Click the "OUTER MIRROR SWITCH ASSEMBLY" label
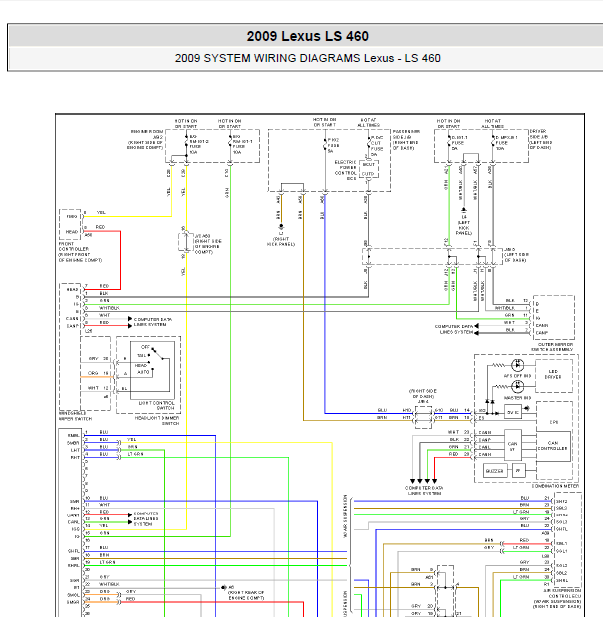 (552, 347)
